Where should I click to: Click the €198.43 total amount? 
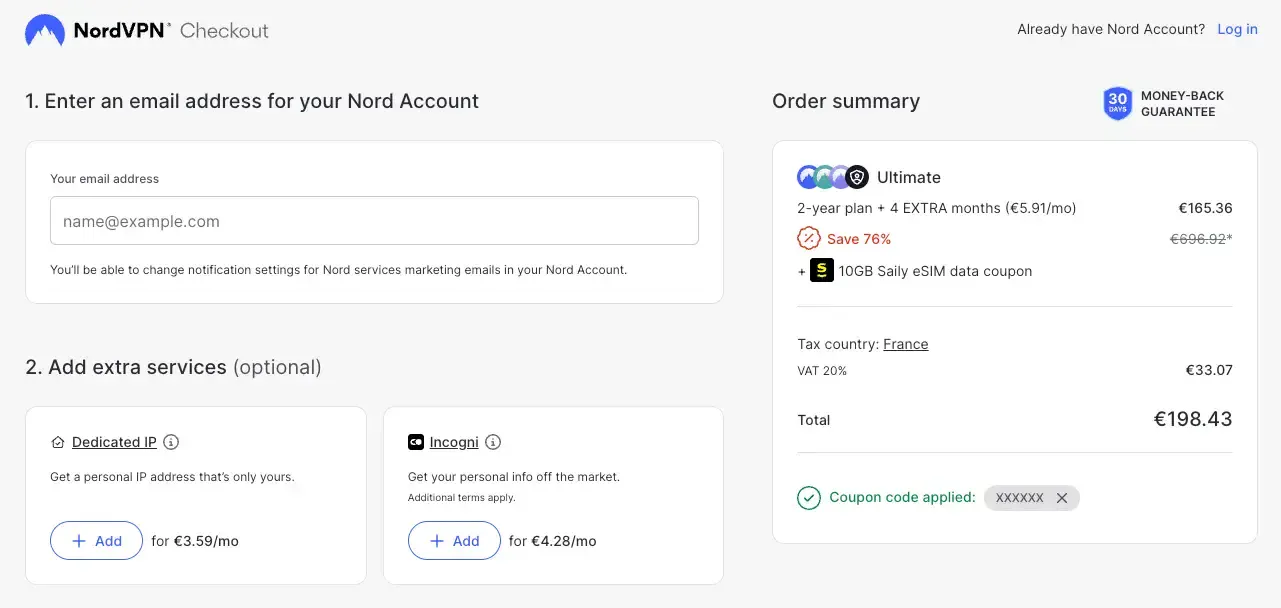[1193, 419]
